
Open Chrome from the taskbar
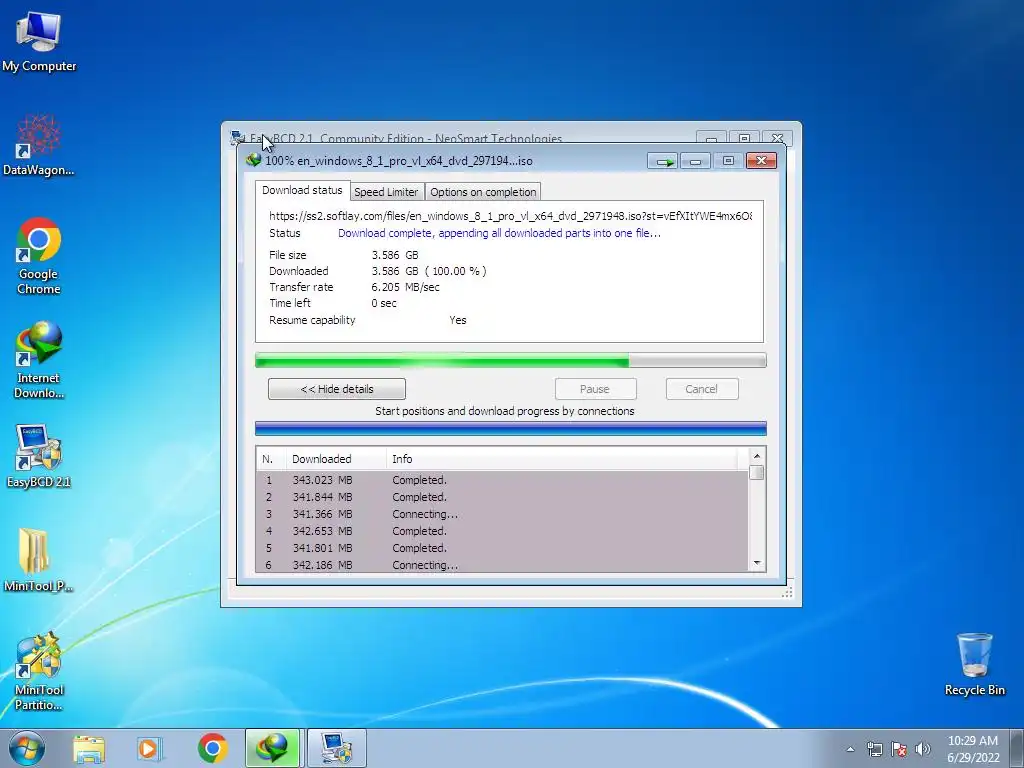coord(212,748)
